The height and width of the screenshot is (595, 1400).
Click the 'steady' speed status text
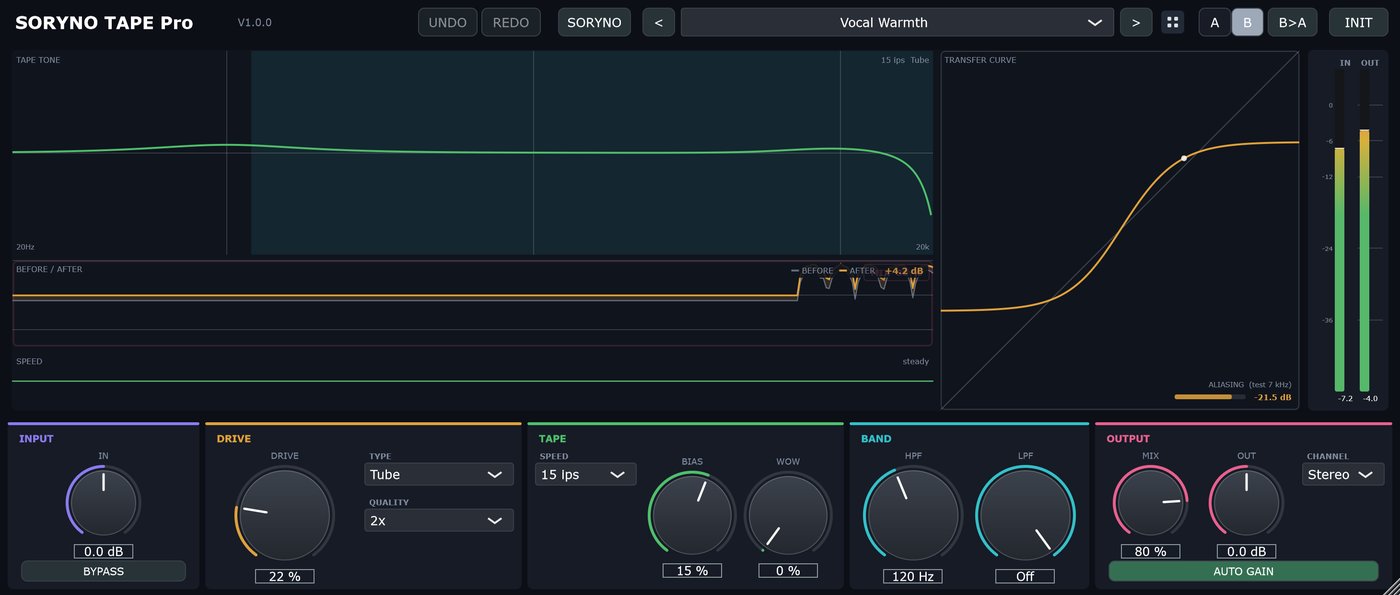click(915, 361)
